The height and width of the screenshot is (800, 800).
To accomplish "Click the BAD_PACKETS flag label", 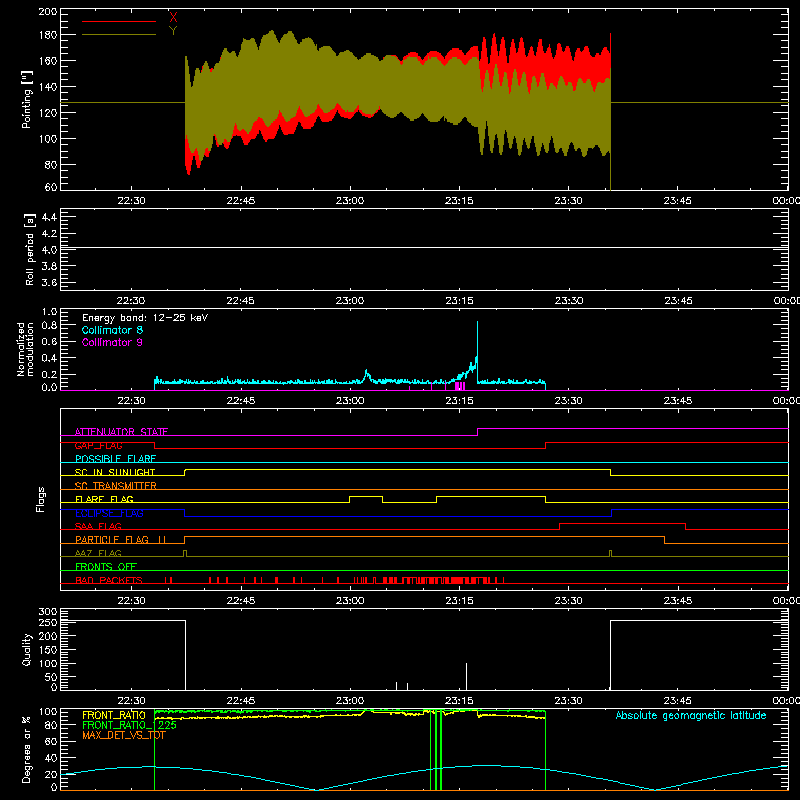I will (x=109, y=580).
